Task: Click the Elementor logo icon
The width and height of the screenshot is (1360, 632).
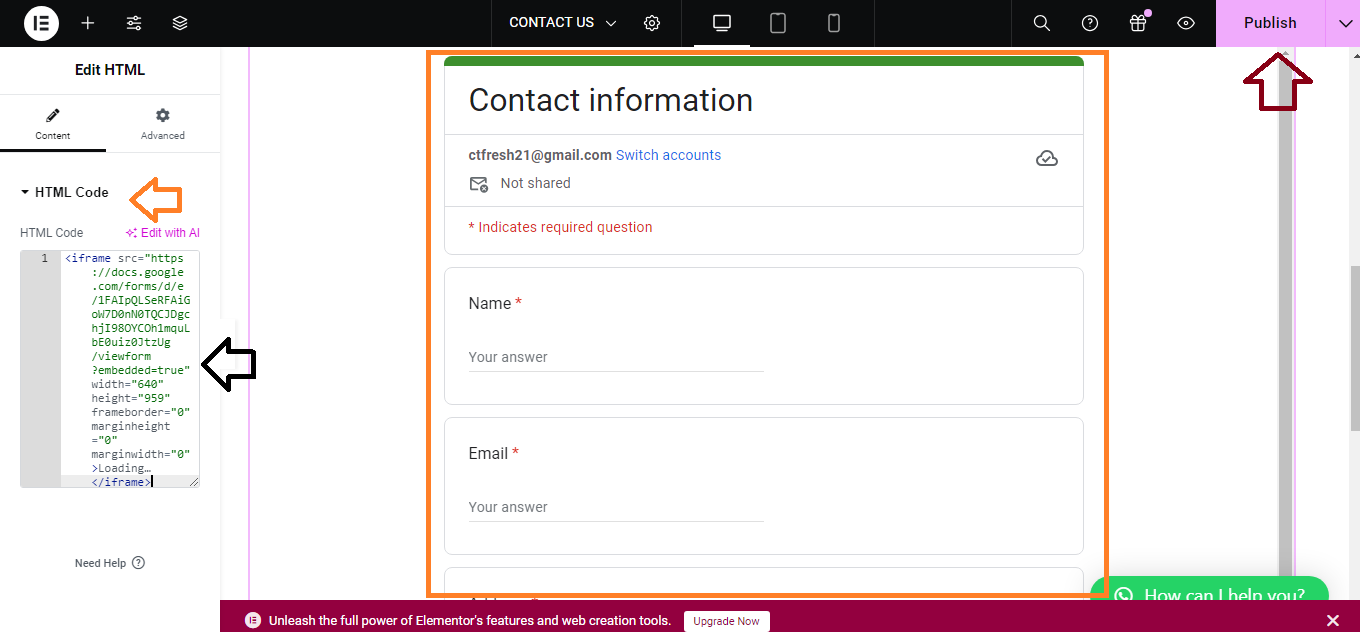Action: 41,23
